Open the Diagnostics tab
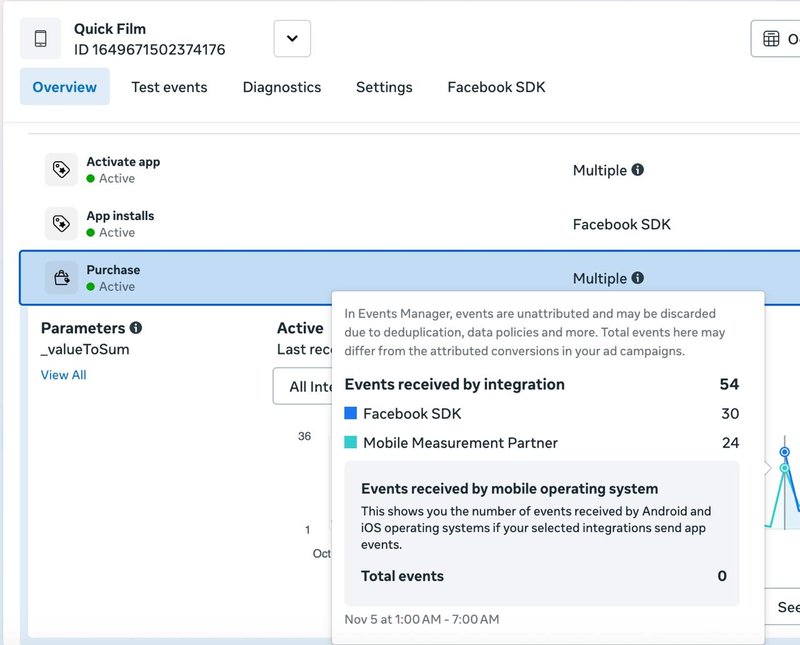This screenshot has width=800, height=645. (281, 87)
